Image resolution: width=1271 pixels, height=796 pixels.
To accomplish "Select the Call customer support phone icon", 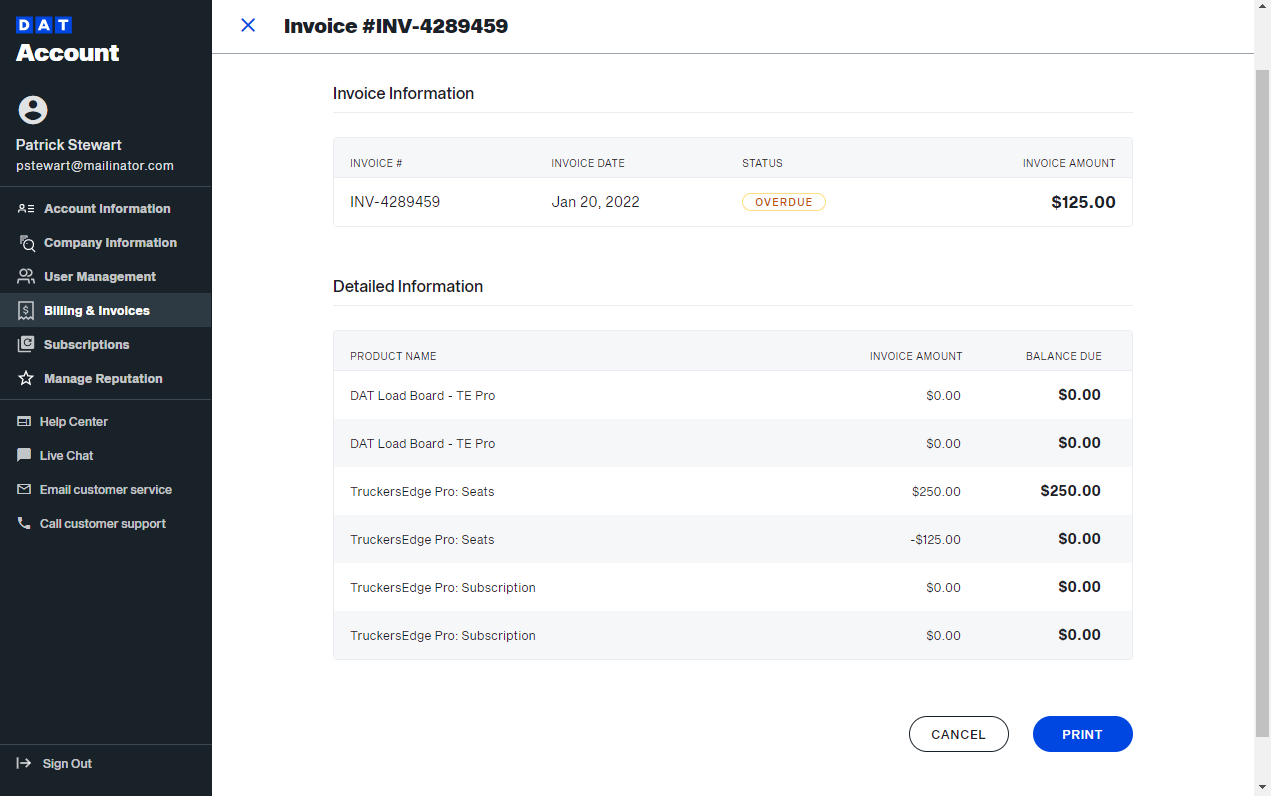I will [x=24, y=523].
